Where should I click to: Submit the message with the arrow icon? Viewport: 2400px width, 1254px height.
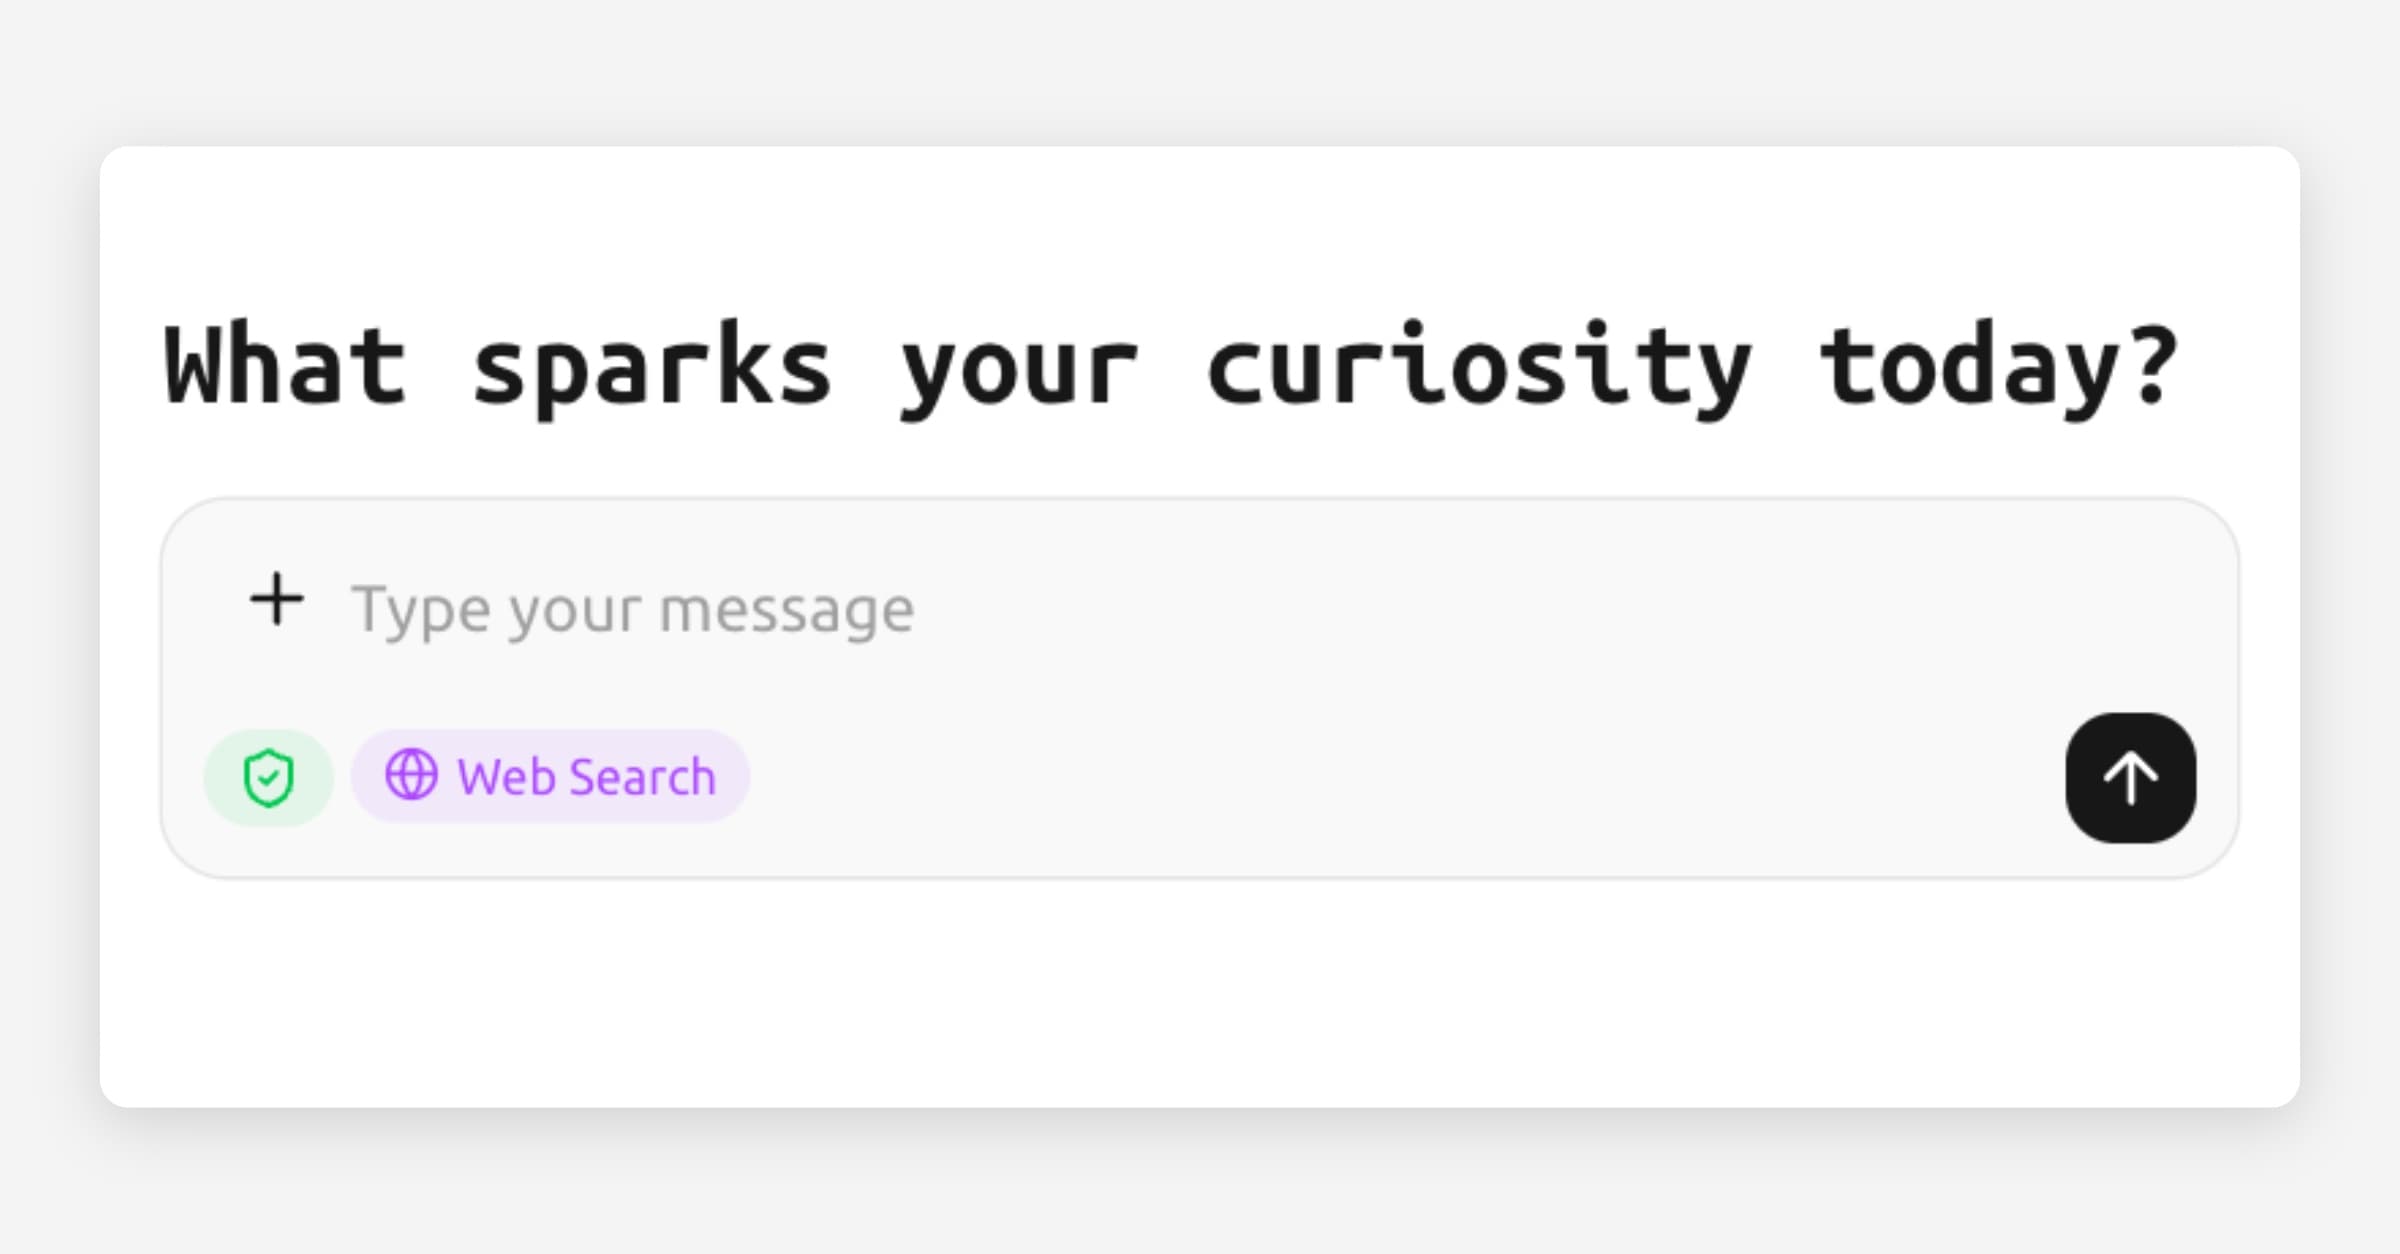(2130, 777)
